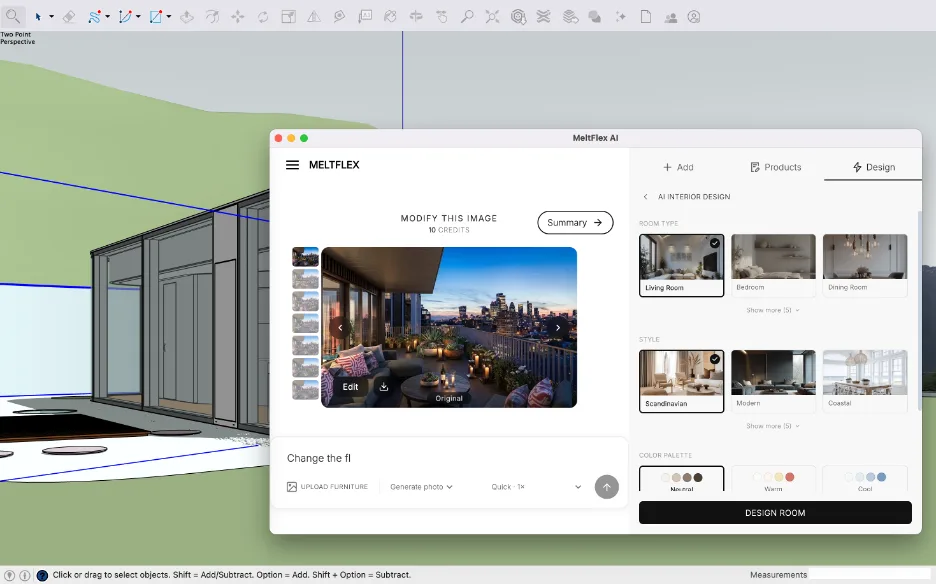The width and height of the screenshot is (936, 584).
Task: Open the Generate photo dropdown
Action: coord(421,487)
